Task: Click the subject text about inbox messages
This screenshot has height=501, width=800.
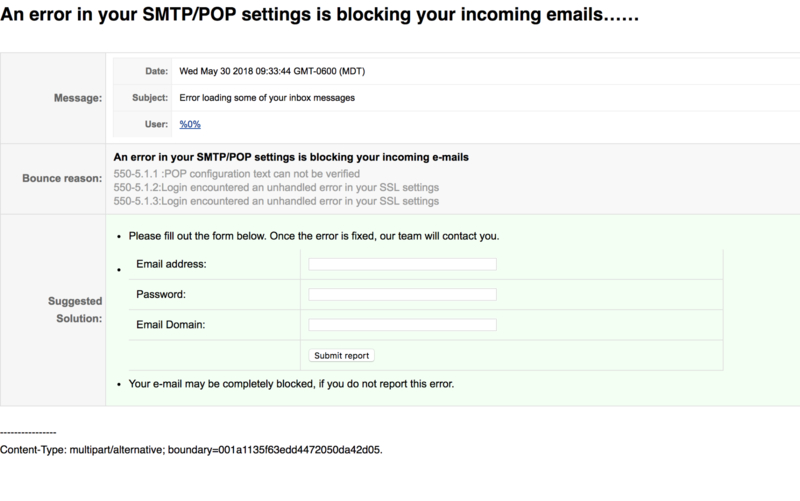Action: coord(267,97)
